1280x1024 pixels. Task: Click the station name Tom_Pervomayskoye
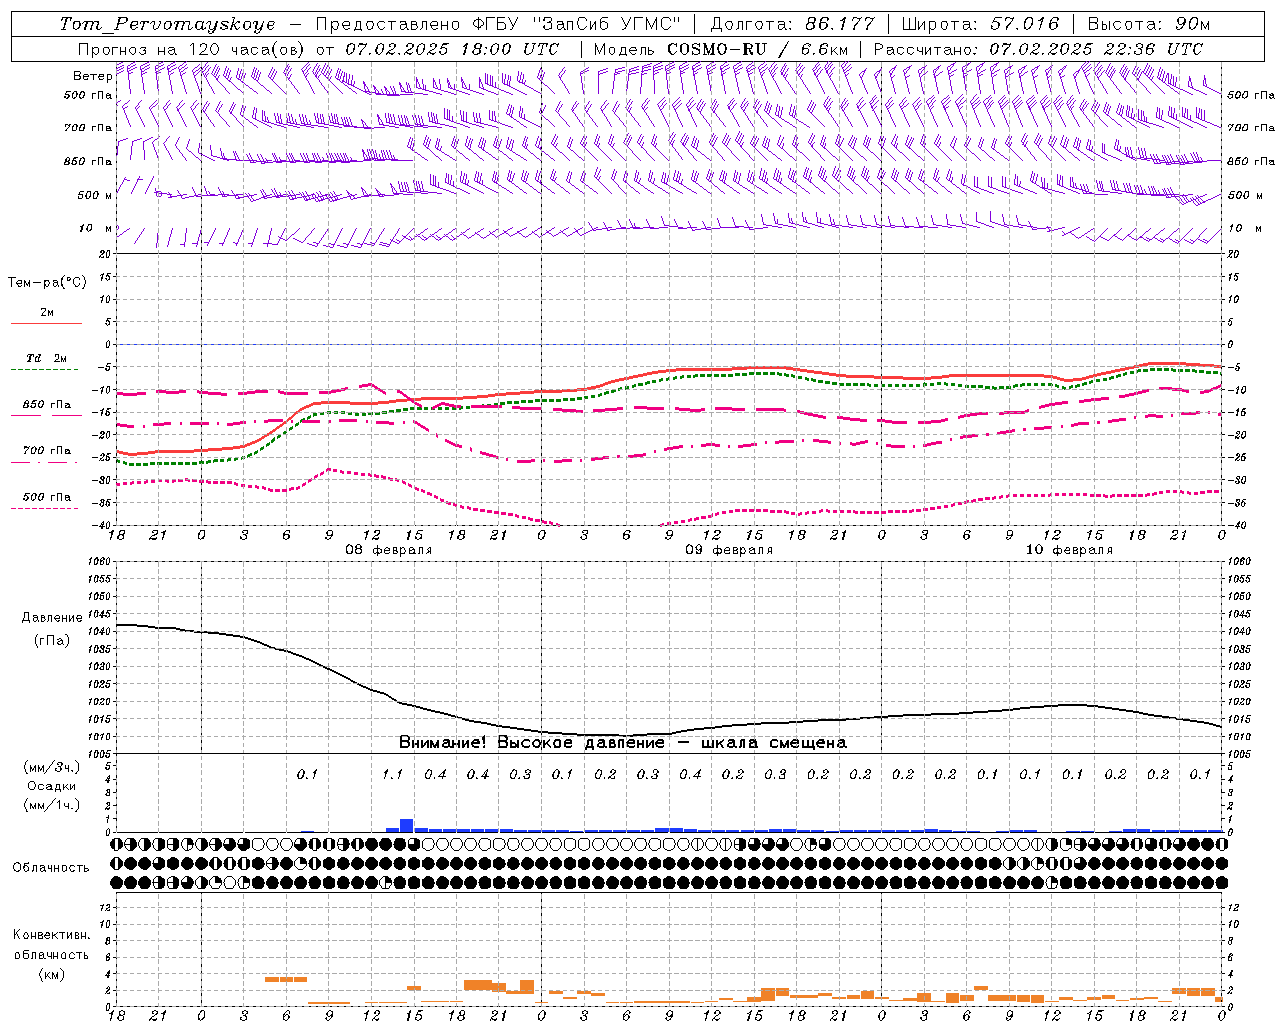(x=167, y=24)
